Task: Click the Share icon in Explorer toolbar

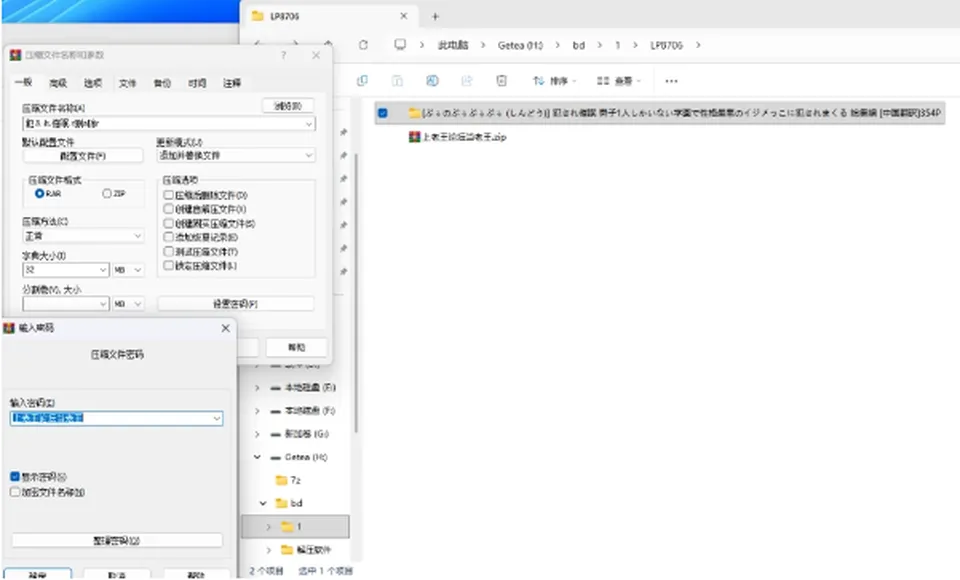Action: click(x=467, y=80)
